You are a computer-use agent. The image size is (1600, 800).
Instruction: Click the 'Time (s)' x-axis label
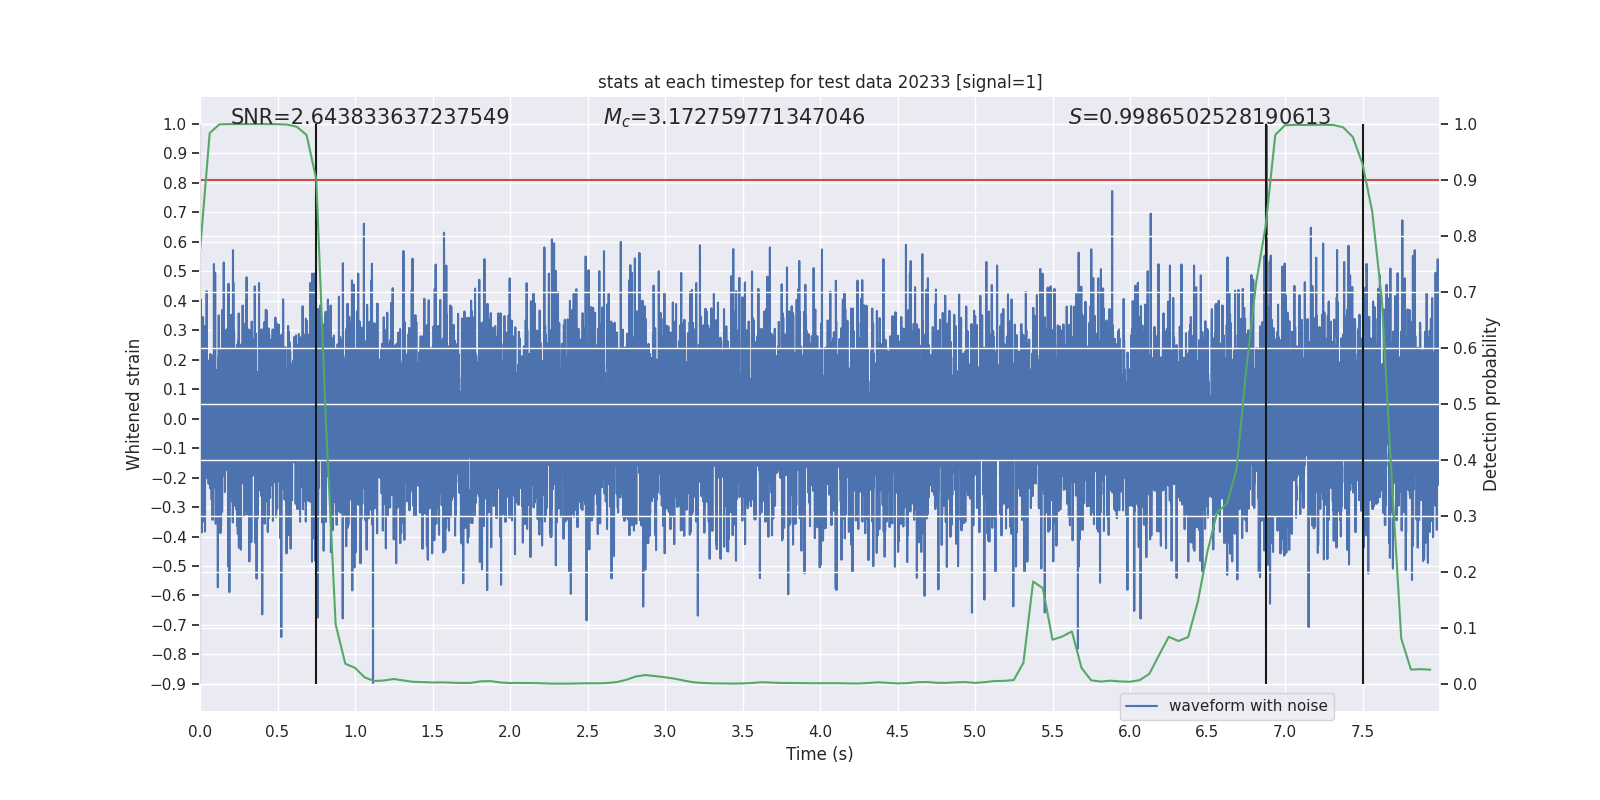click(x=819, y=754)
